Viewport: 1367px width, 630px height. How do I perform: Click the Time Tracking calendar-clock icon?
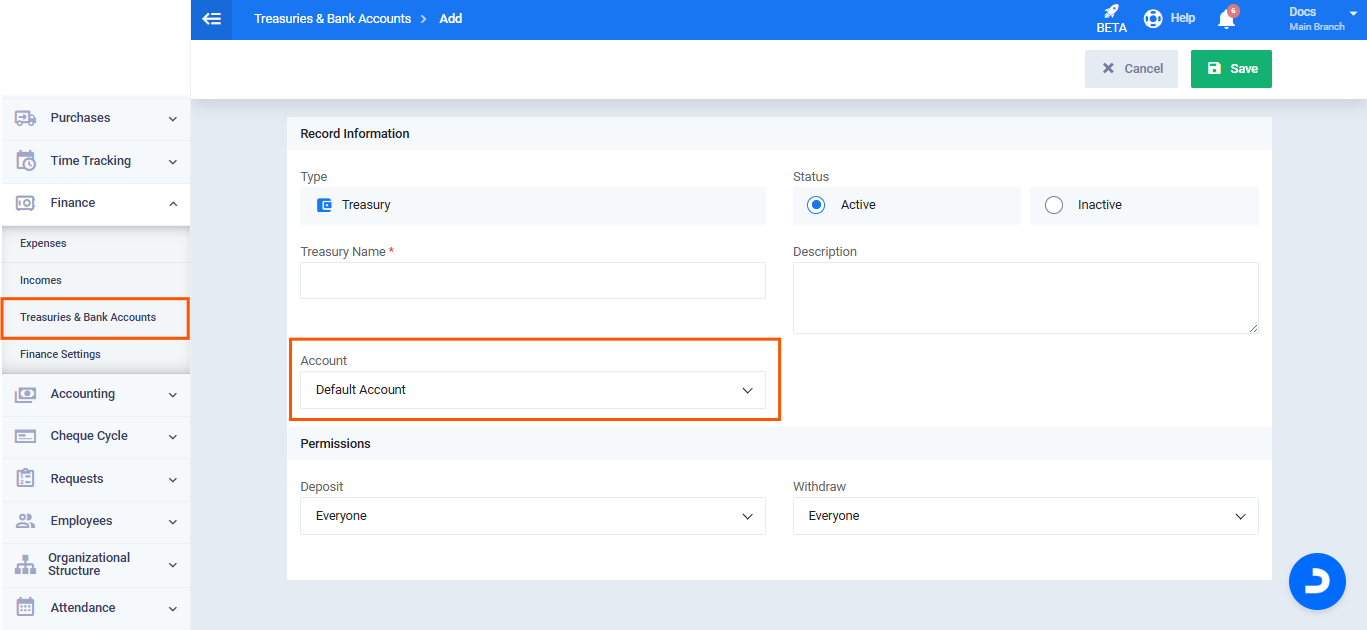(x=26, y=161)
